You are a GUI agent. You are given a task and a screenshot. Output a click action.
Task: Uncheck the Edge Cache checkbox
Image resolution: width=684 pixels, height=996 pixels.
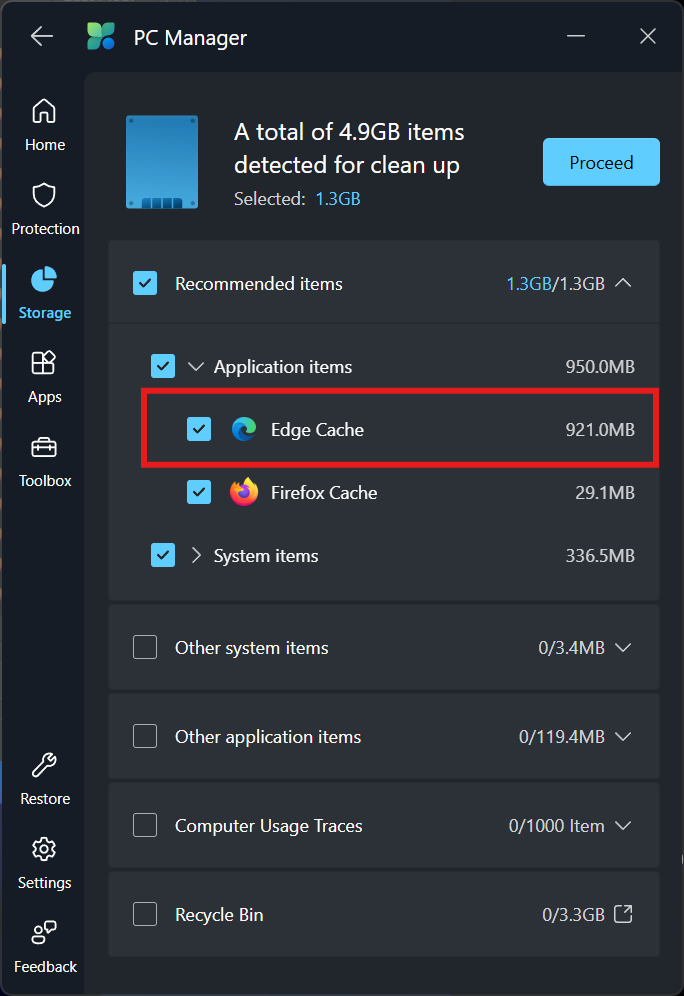pos(199,430)
